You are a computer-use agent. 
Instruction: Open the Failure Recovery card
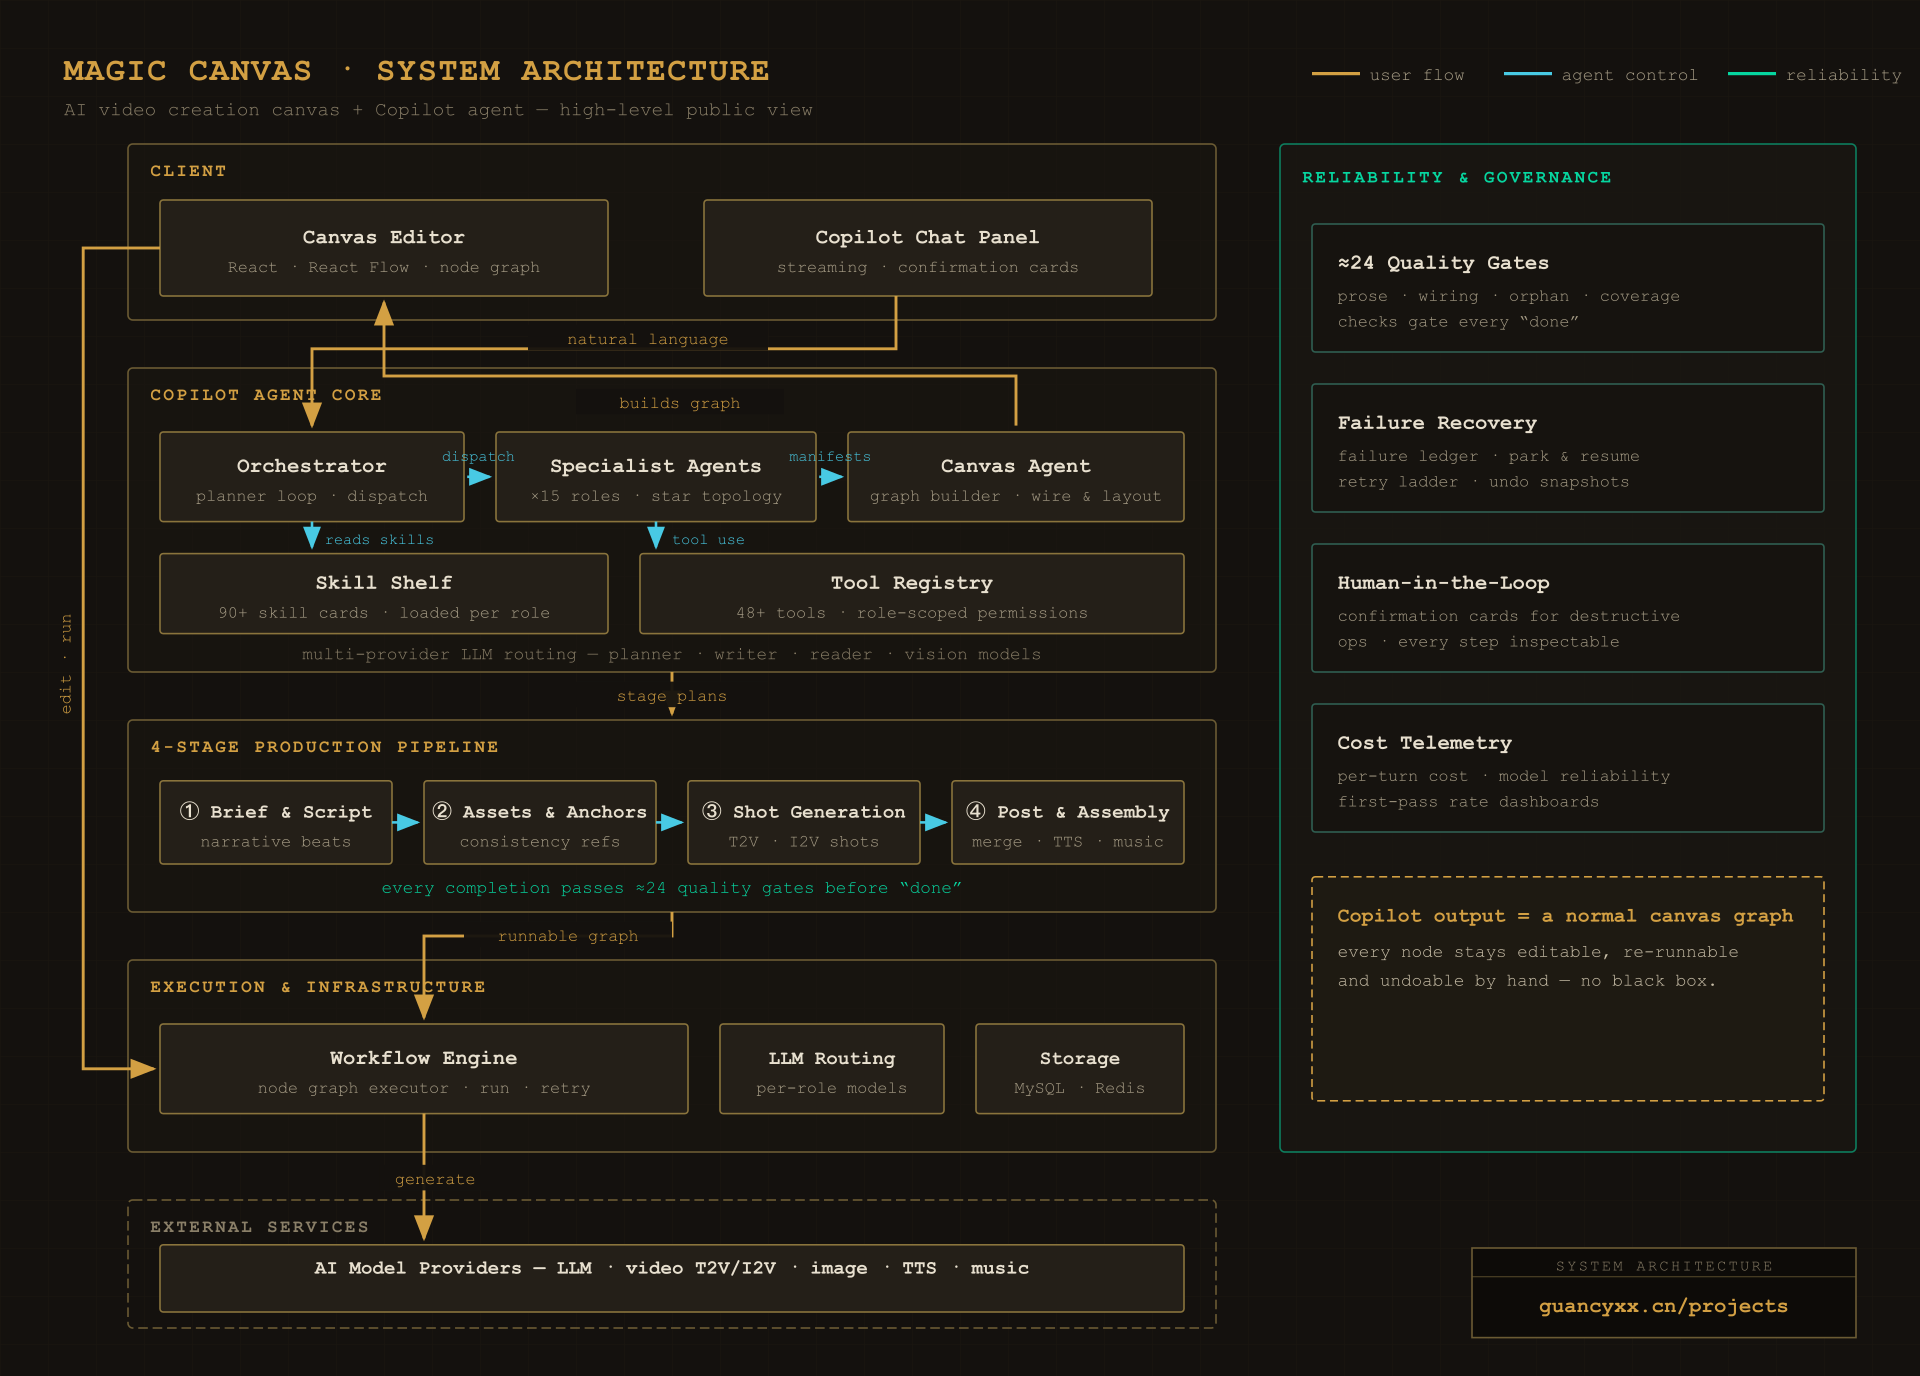click(1568, 448)
